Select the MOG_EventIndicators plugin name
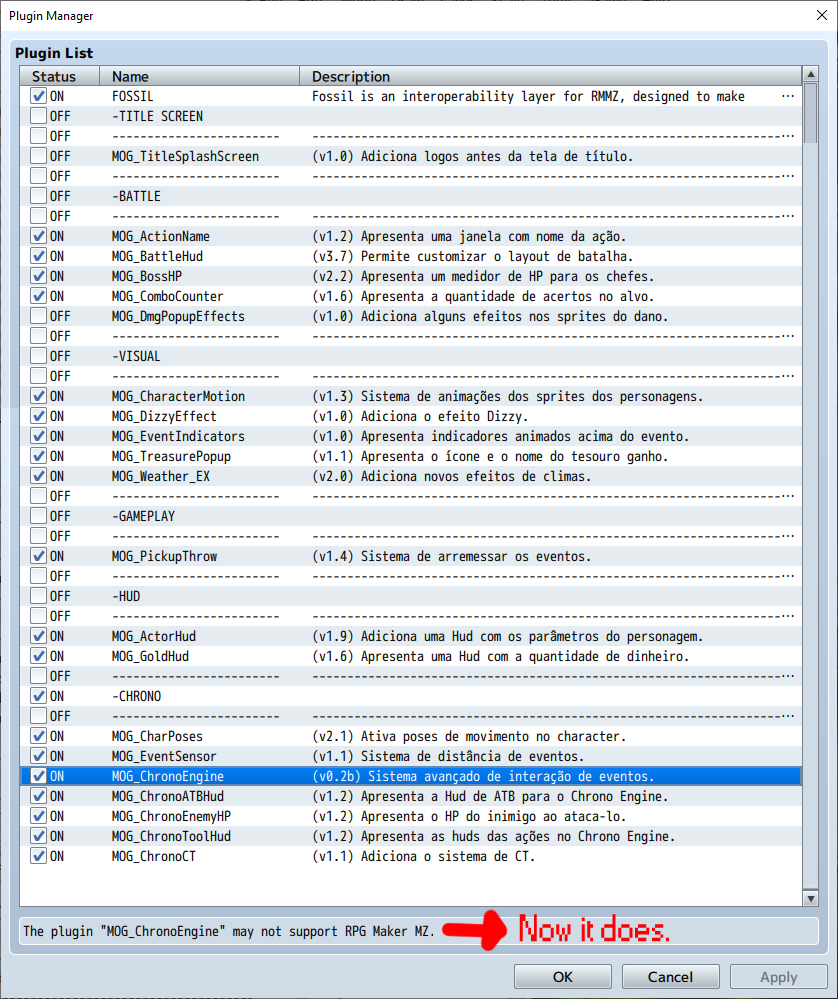Screen dimensions: 838x999 click(x=178, y=436)
